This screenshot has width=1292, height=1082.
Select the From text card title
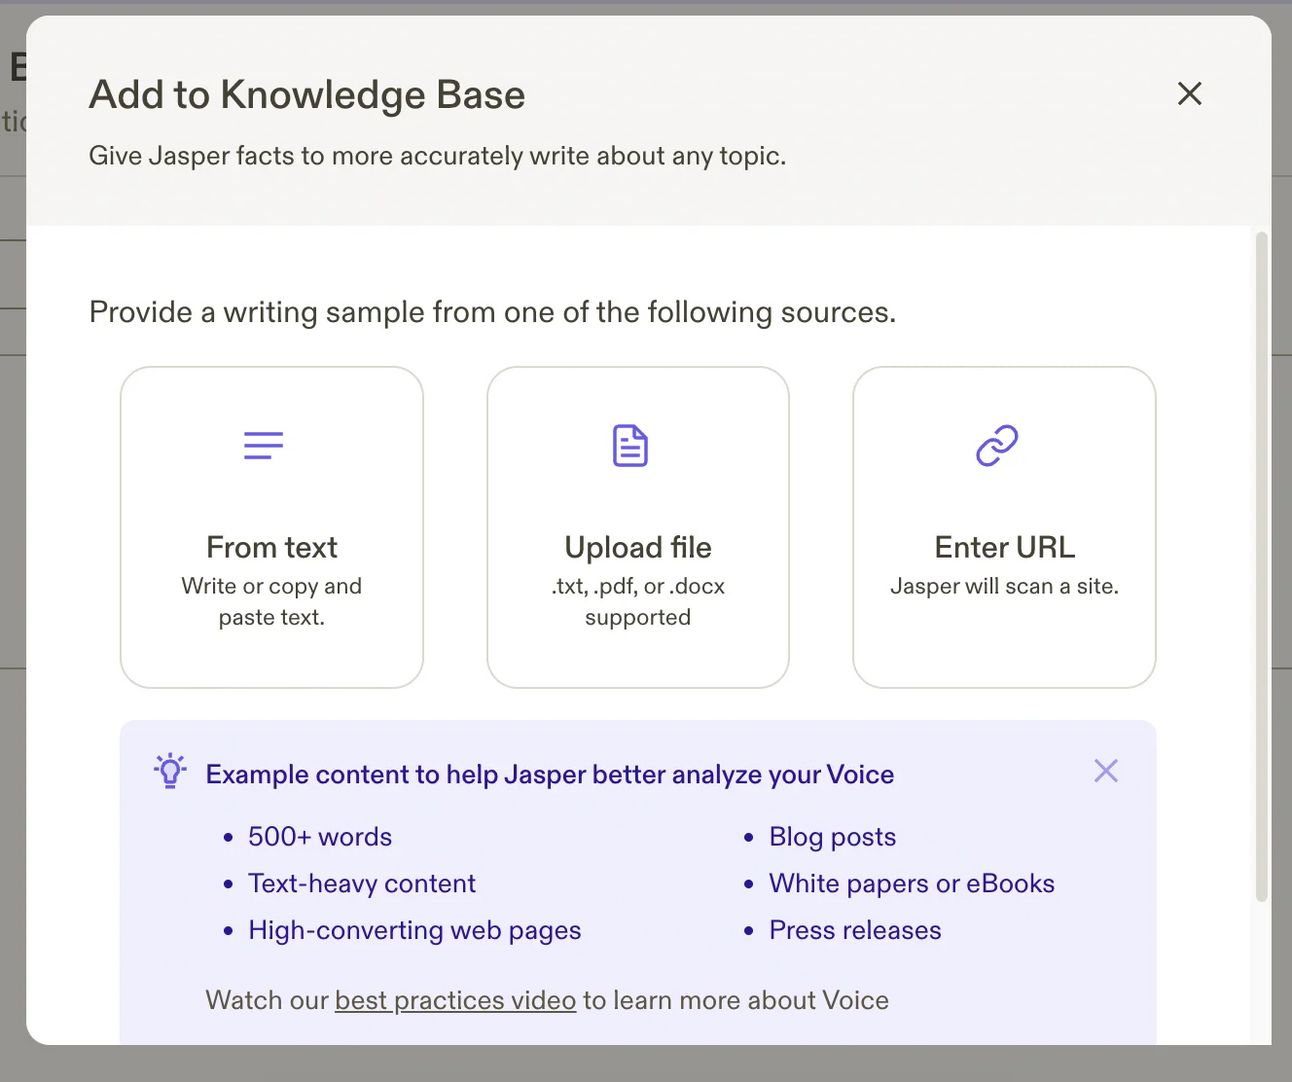[272, 547]
